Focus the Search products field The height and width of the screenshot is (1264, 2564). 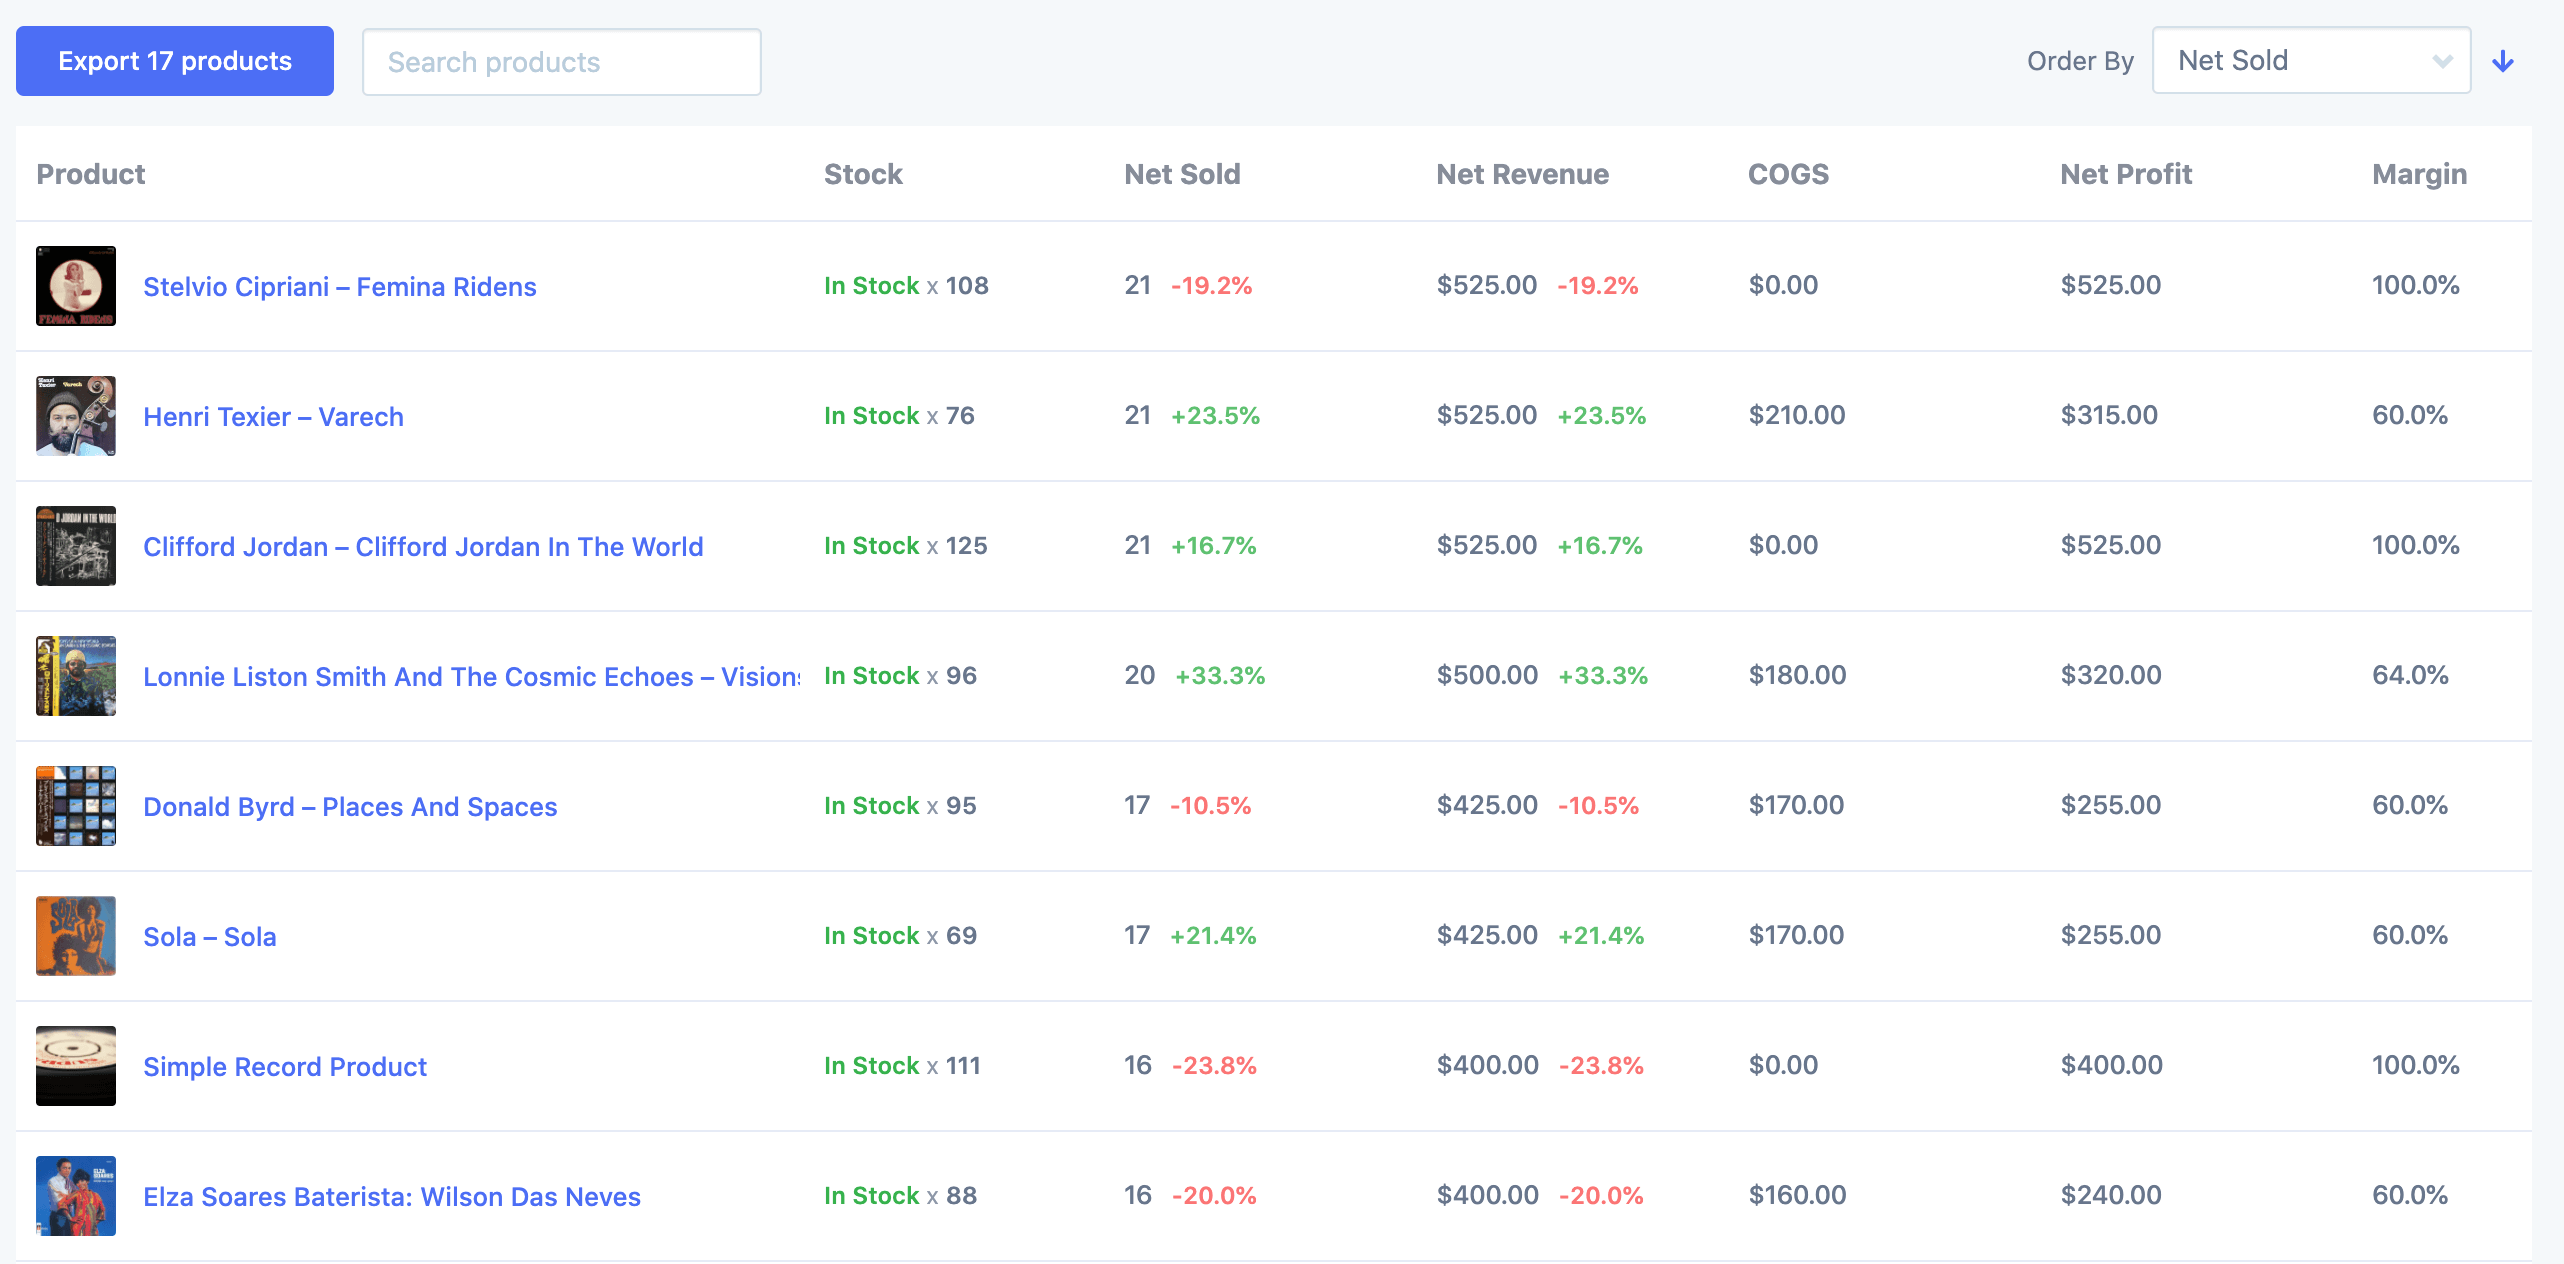pos(561,62)
